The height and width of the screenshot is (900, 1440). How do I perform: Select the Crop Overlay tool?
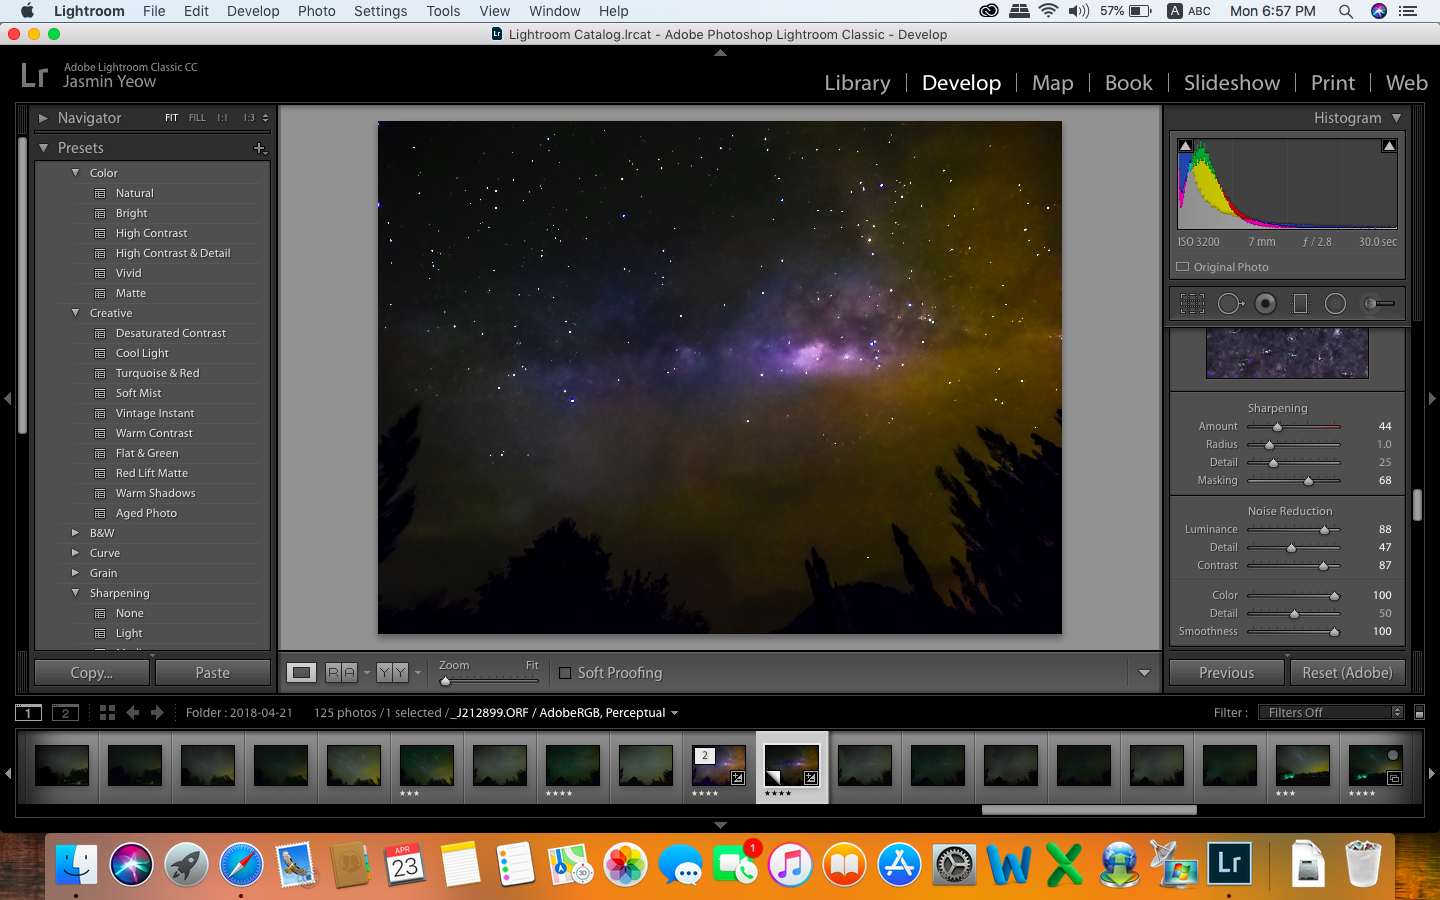click(1192, 304)
